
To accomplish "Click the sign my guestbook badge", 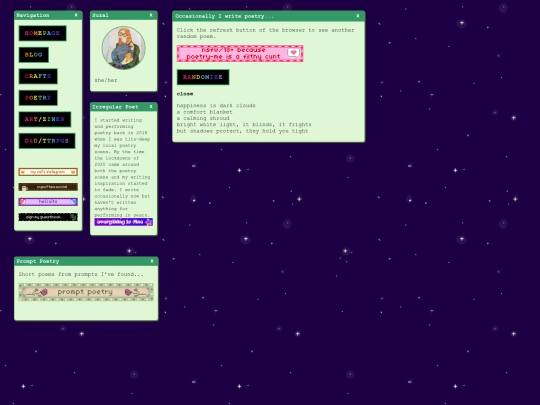I will pos(48,217).
